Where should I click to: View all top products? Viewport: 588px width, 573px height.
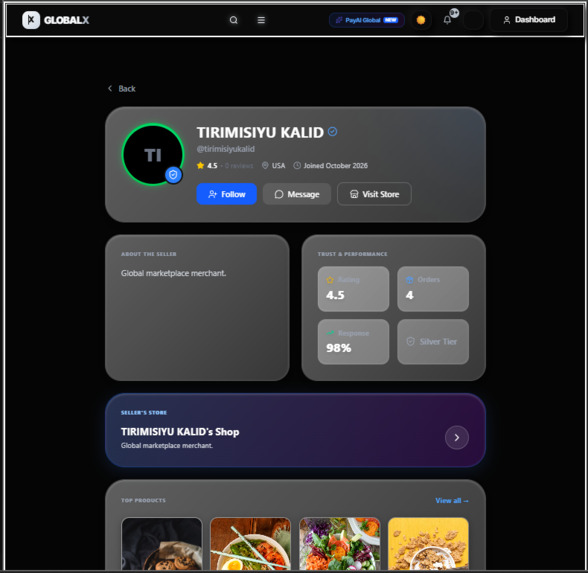pyautogui.click(x=452, y=500)
